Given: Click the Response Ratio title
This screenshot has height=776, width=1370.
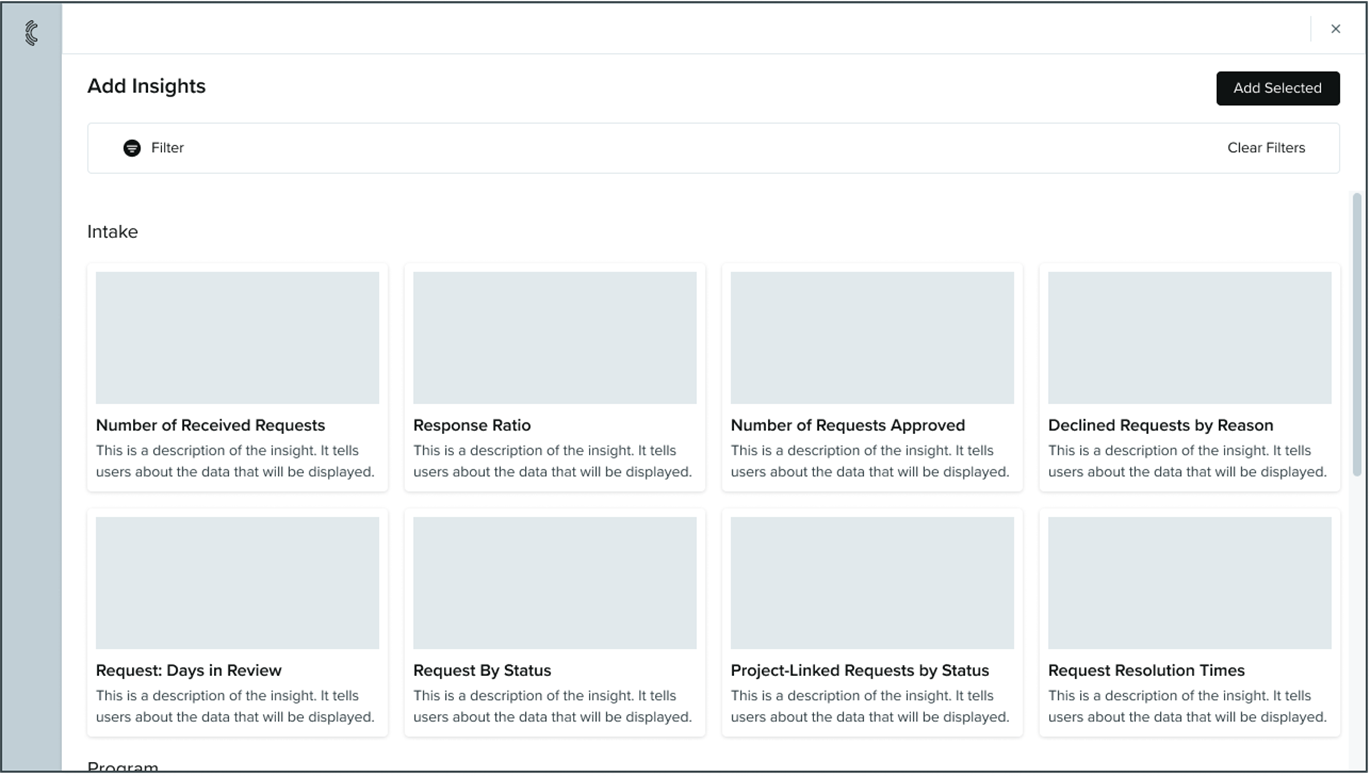Looking at the screenshot, I should tap(472, 425).
